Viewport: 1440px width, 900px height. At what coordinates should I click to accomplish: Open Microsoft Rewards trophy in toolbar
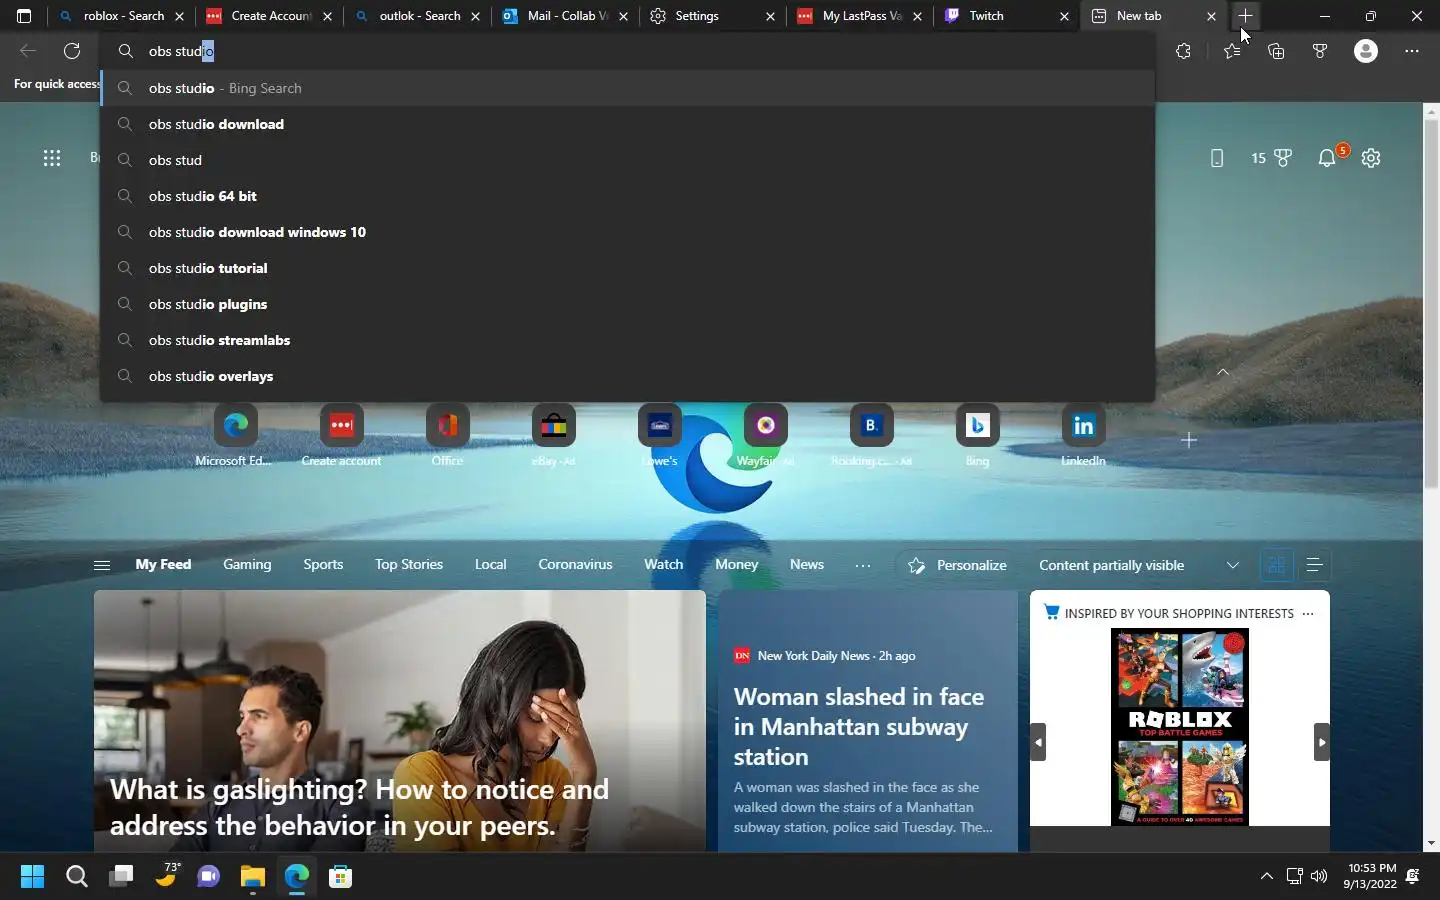[x=1320, y=51]
